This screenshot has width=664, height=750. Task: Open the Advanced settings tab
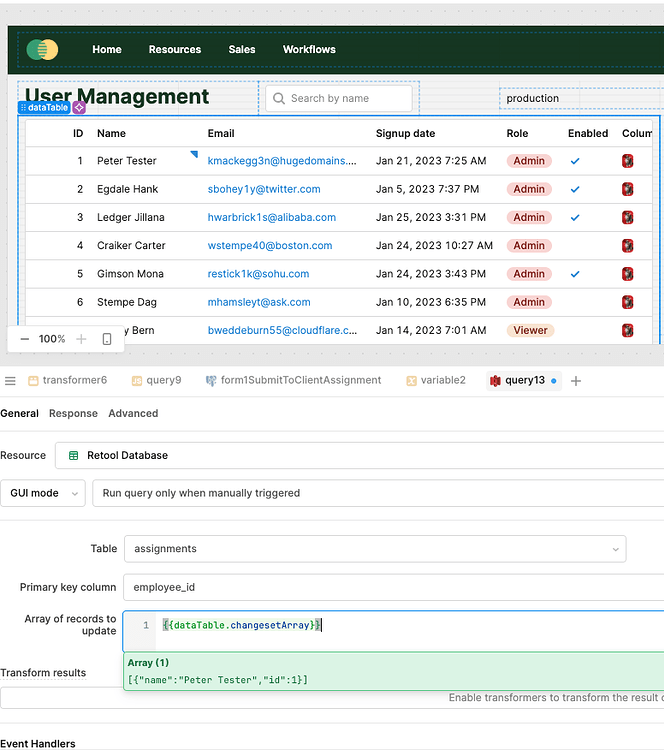(133, 413)
